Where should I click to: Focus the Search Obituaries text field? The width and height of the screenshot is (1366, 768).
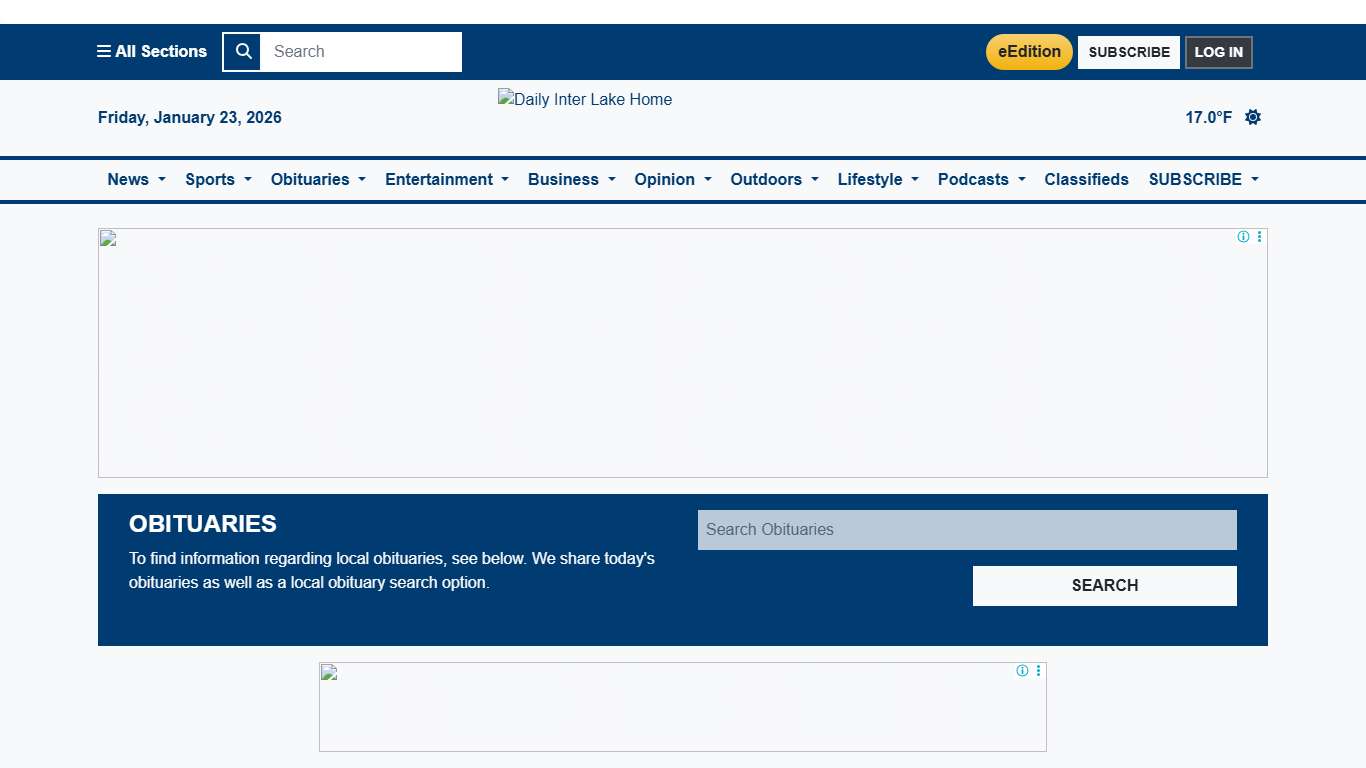tap(966, 530)
